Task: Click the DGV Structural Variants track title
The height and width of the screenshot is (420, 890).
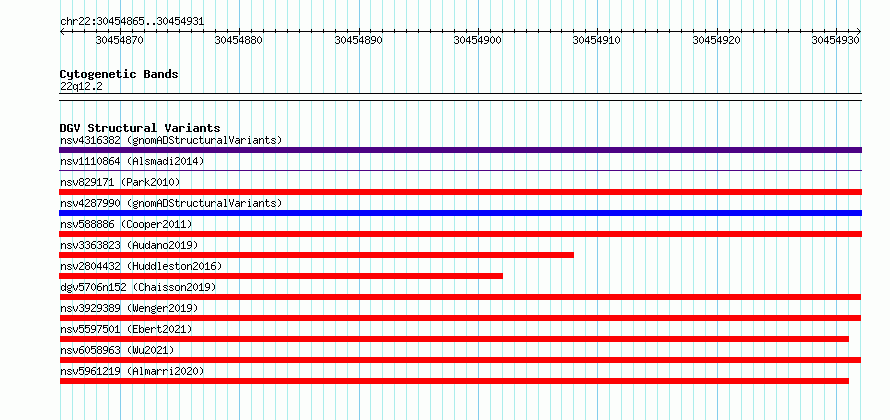Action: click(x=140, y=128)
